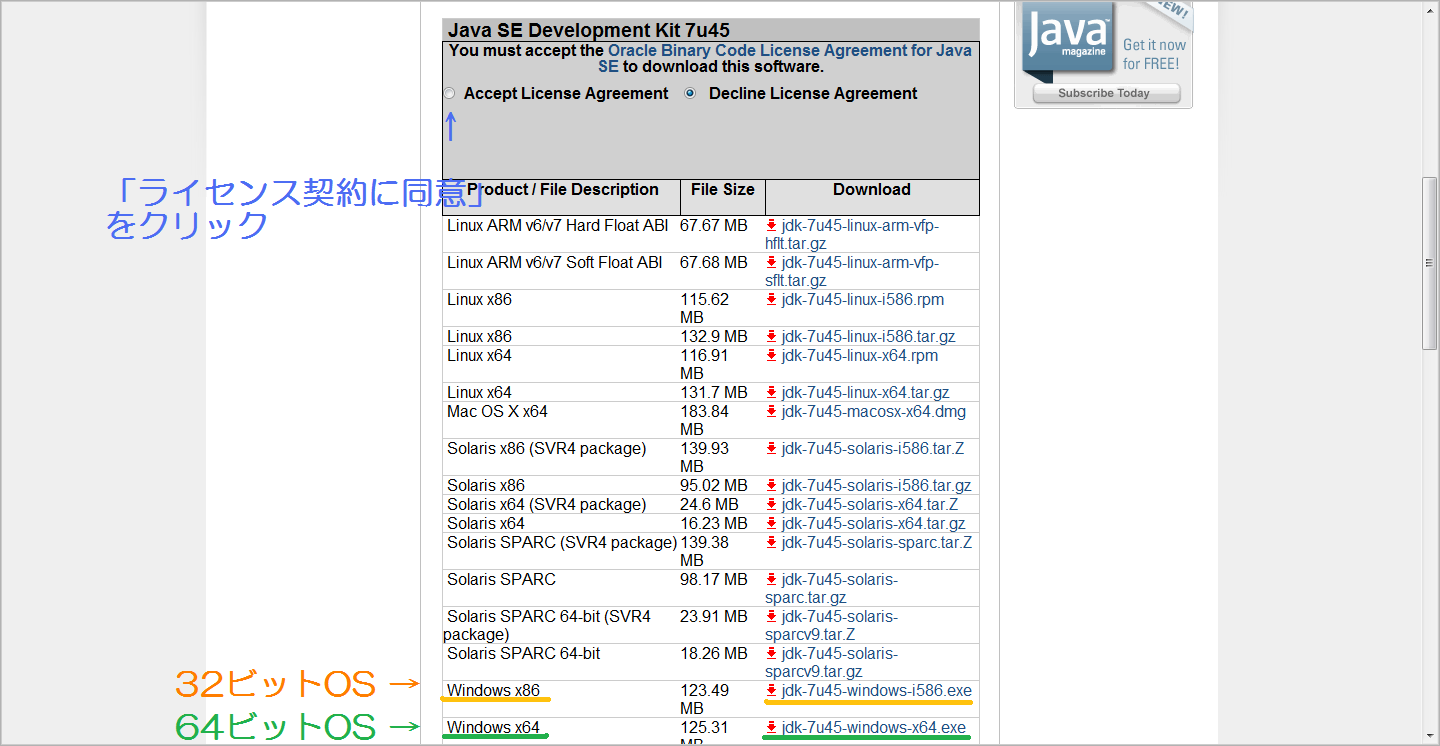
Task: Click the download arrow icon for jdk-7u45-macosx-x64.dmg
Action: 771,412
